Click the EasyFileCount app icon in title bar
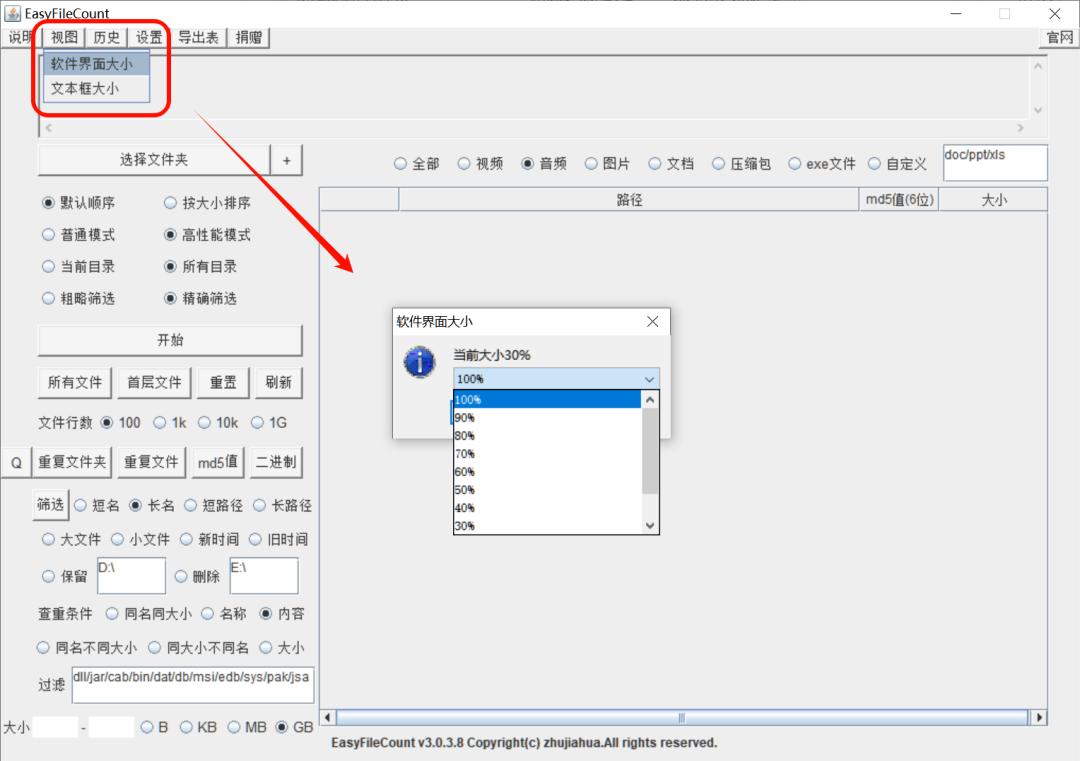The height and width of the screenshot is (761, 1080). click(12, 13)
